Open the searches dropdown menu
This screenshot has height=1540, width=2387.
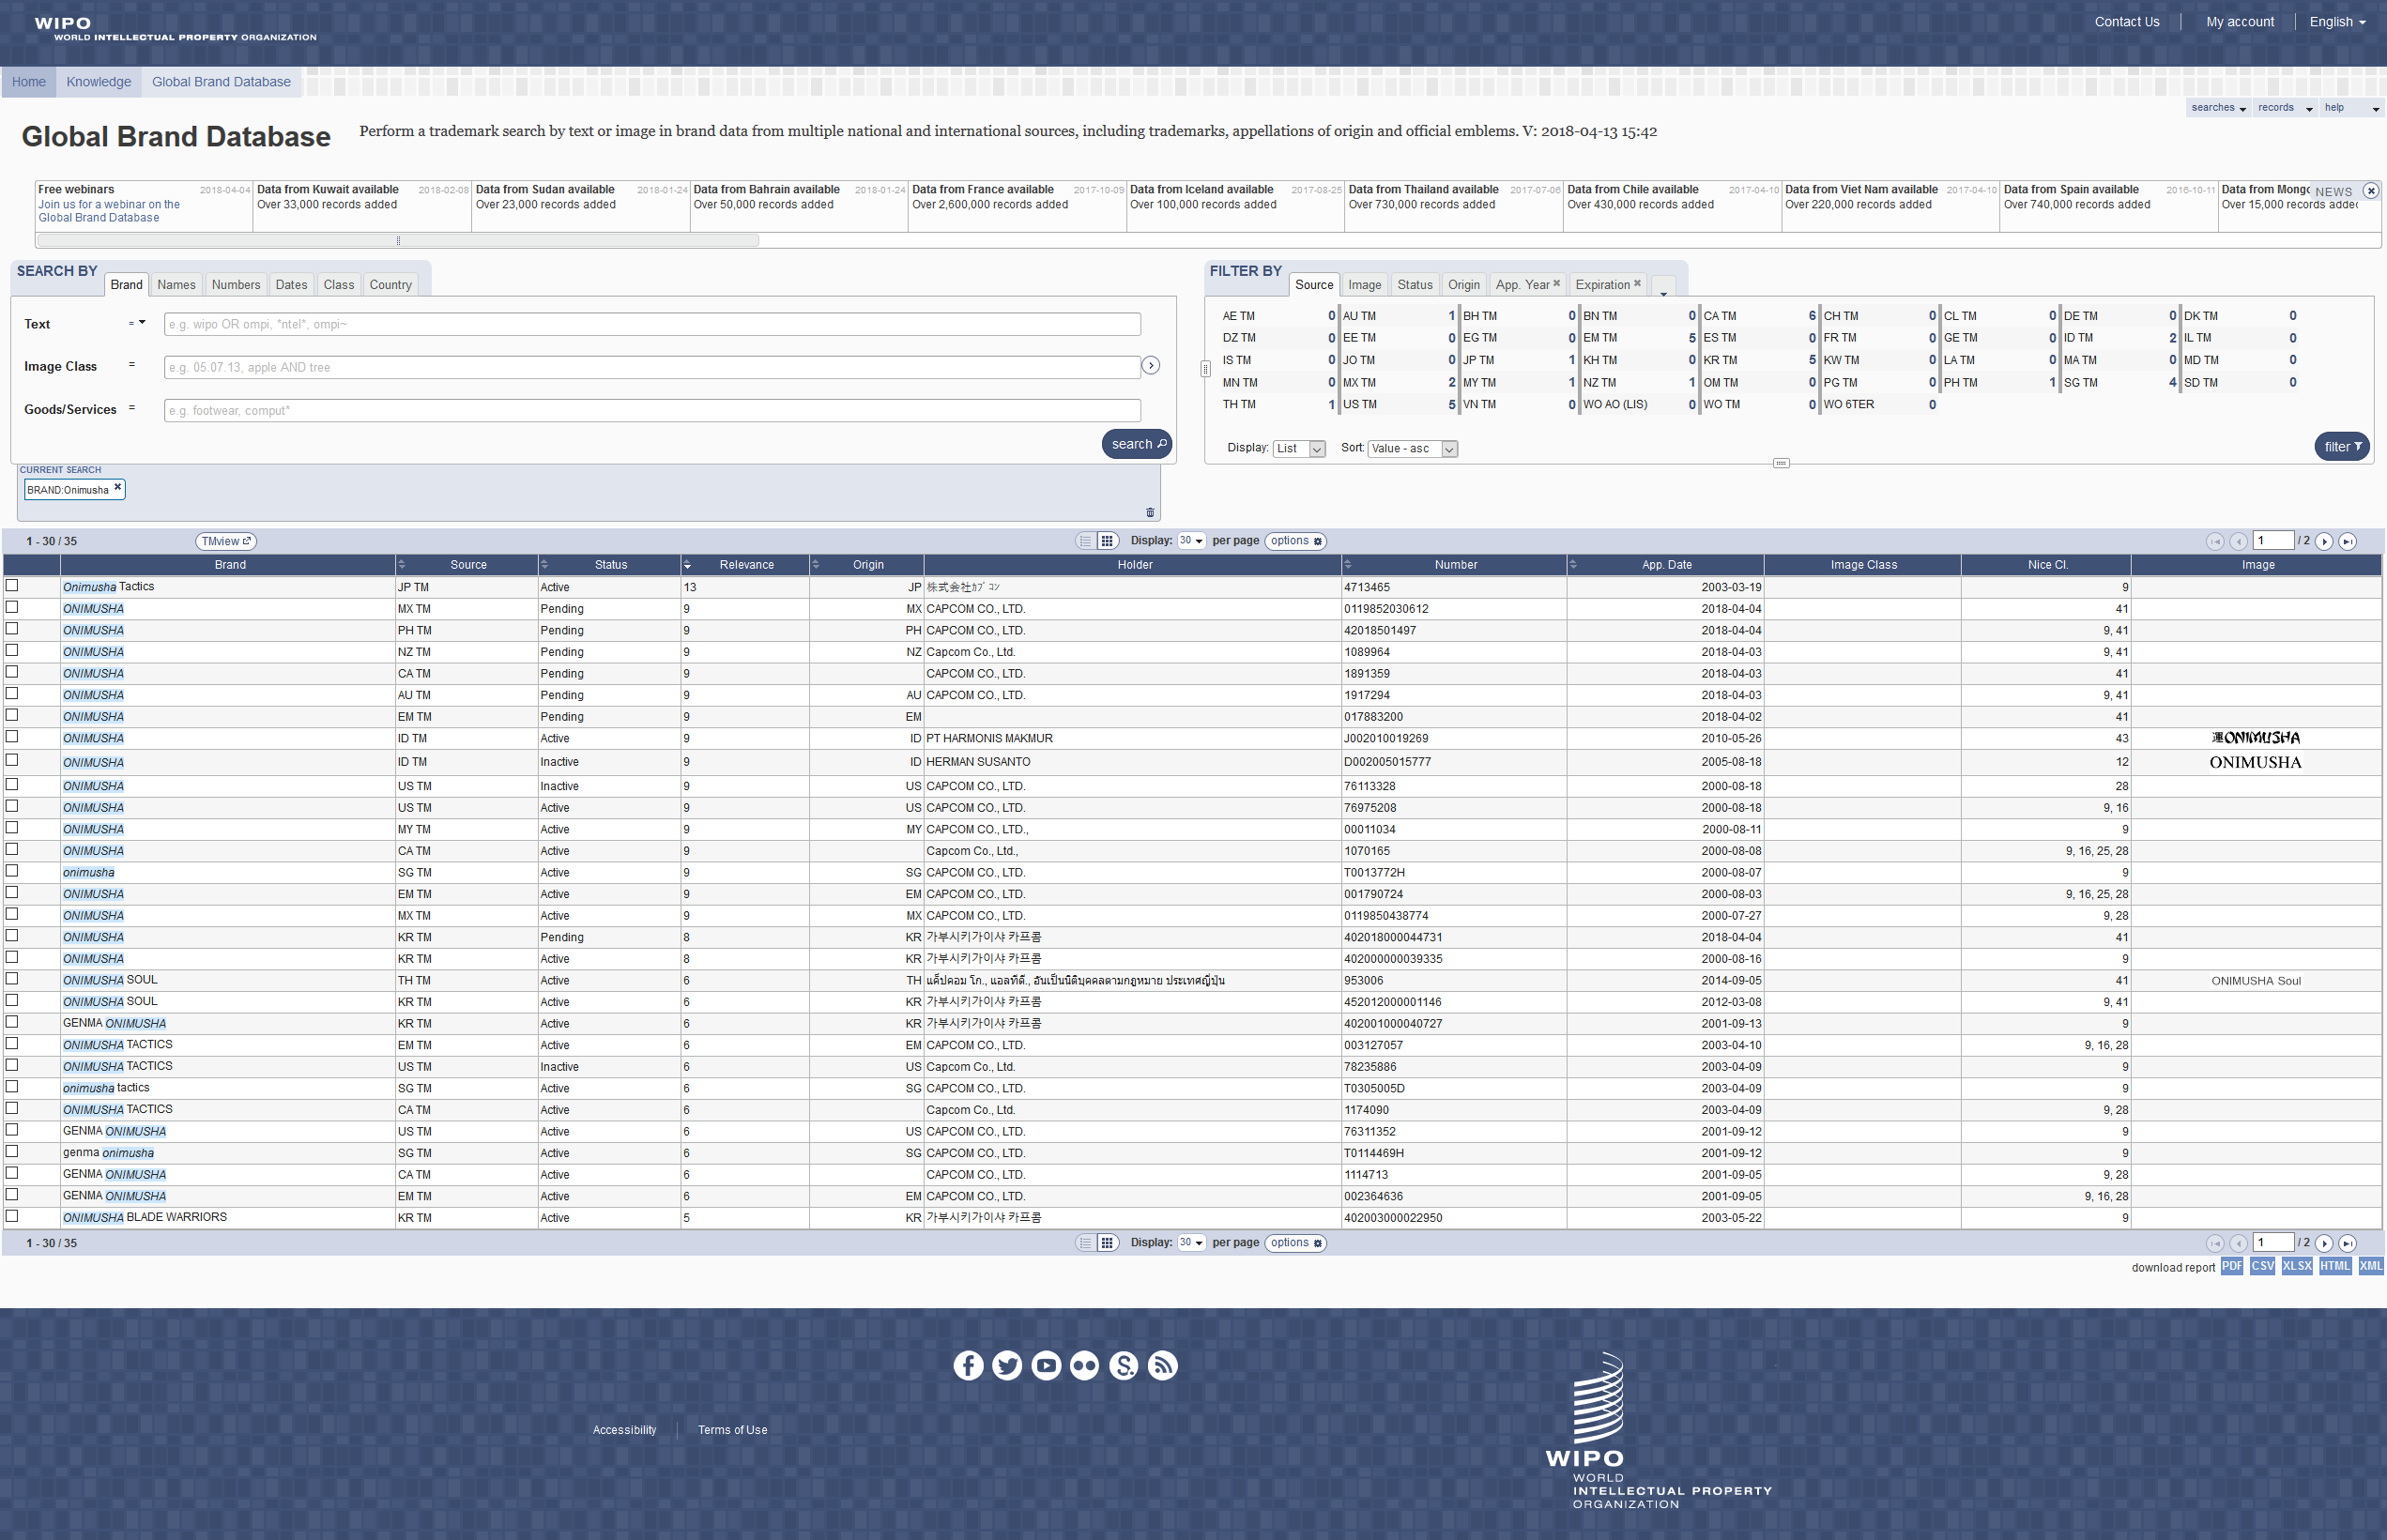(2218, 108)
